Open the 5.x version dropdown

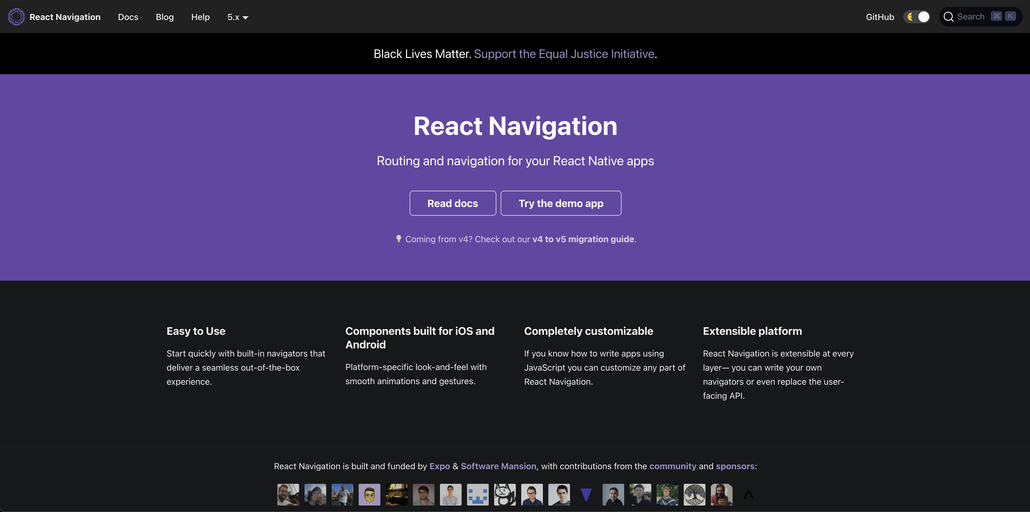[238, 17]
